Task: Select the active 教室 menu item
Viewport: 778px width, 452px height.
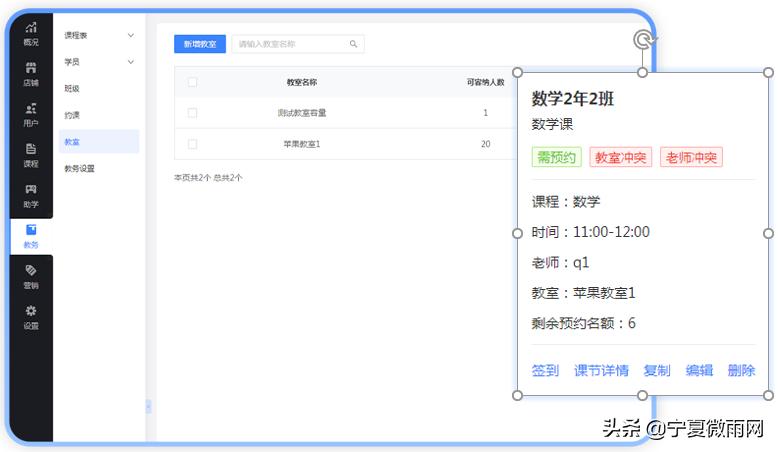Action: [x=99, y=142]
